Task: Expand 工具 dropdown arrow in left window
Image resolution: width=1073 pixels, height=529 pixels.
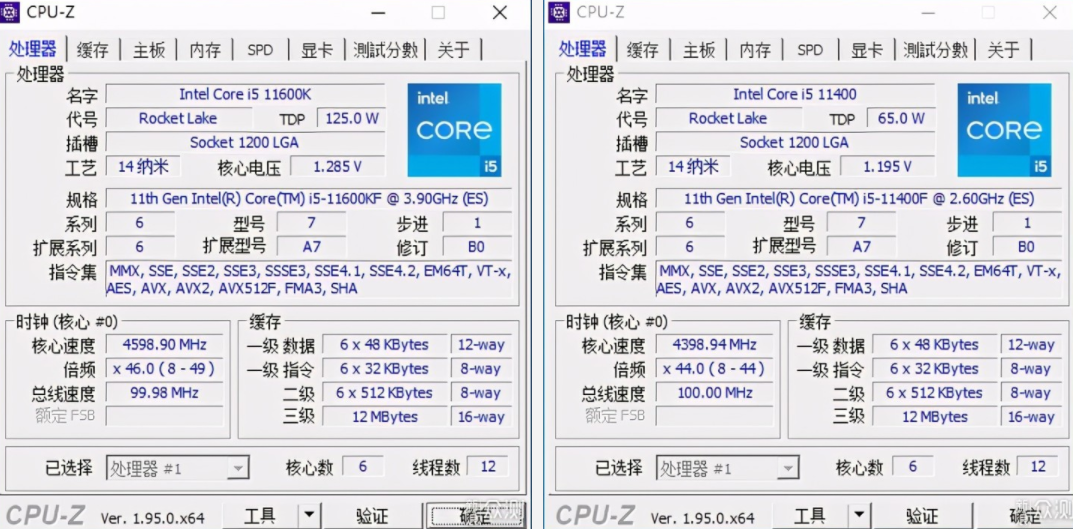Action: [310, 515]
